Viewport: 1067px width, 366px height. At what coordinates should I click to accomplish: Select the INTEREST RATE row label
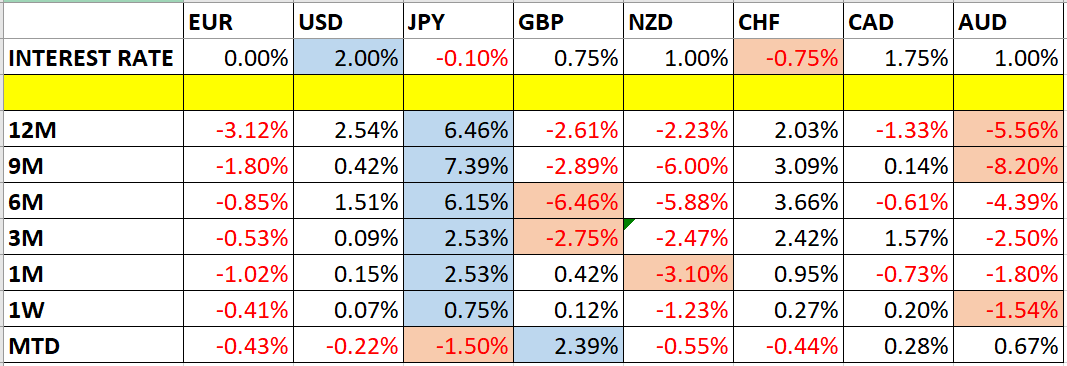pos(92,59)
